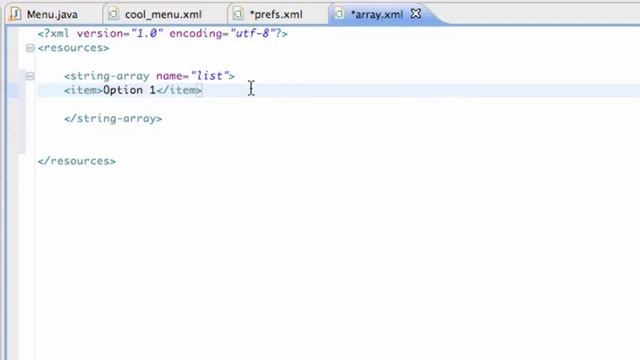Image resolution: width=640 pixels, height=360 pixels.
Task: Collapse the string-array element fold marker
Action: coord(30,76)
